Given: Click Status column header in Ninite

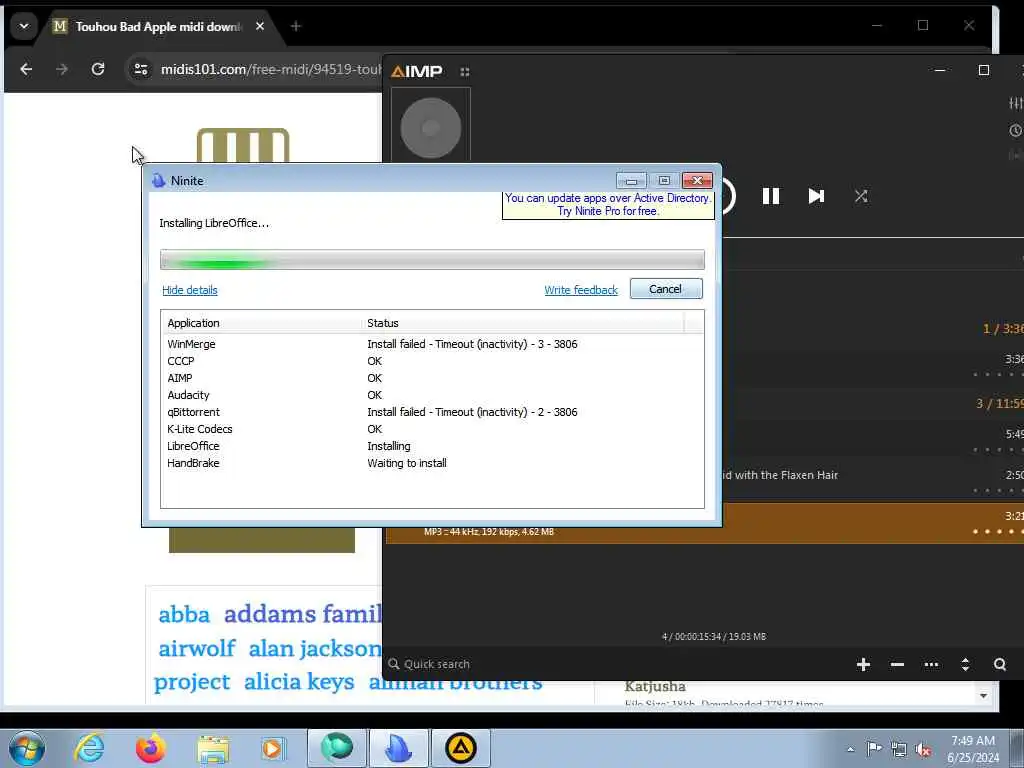Looking at the screenshot, I should click(x=522, y=323).
